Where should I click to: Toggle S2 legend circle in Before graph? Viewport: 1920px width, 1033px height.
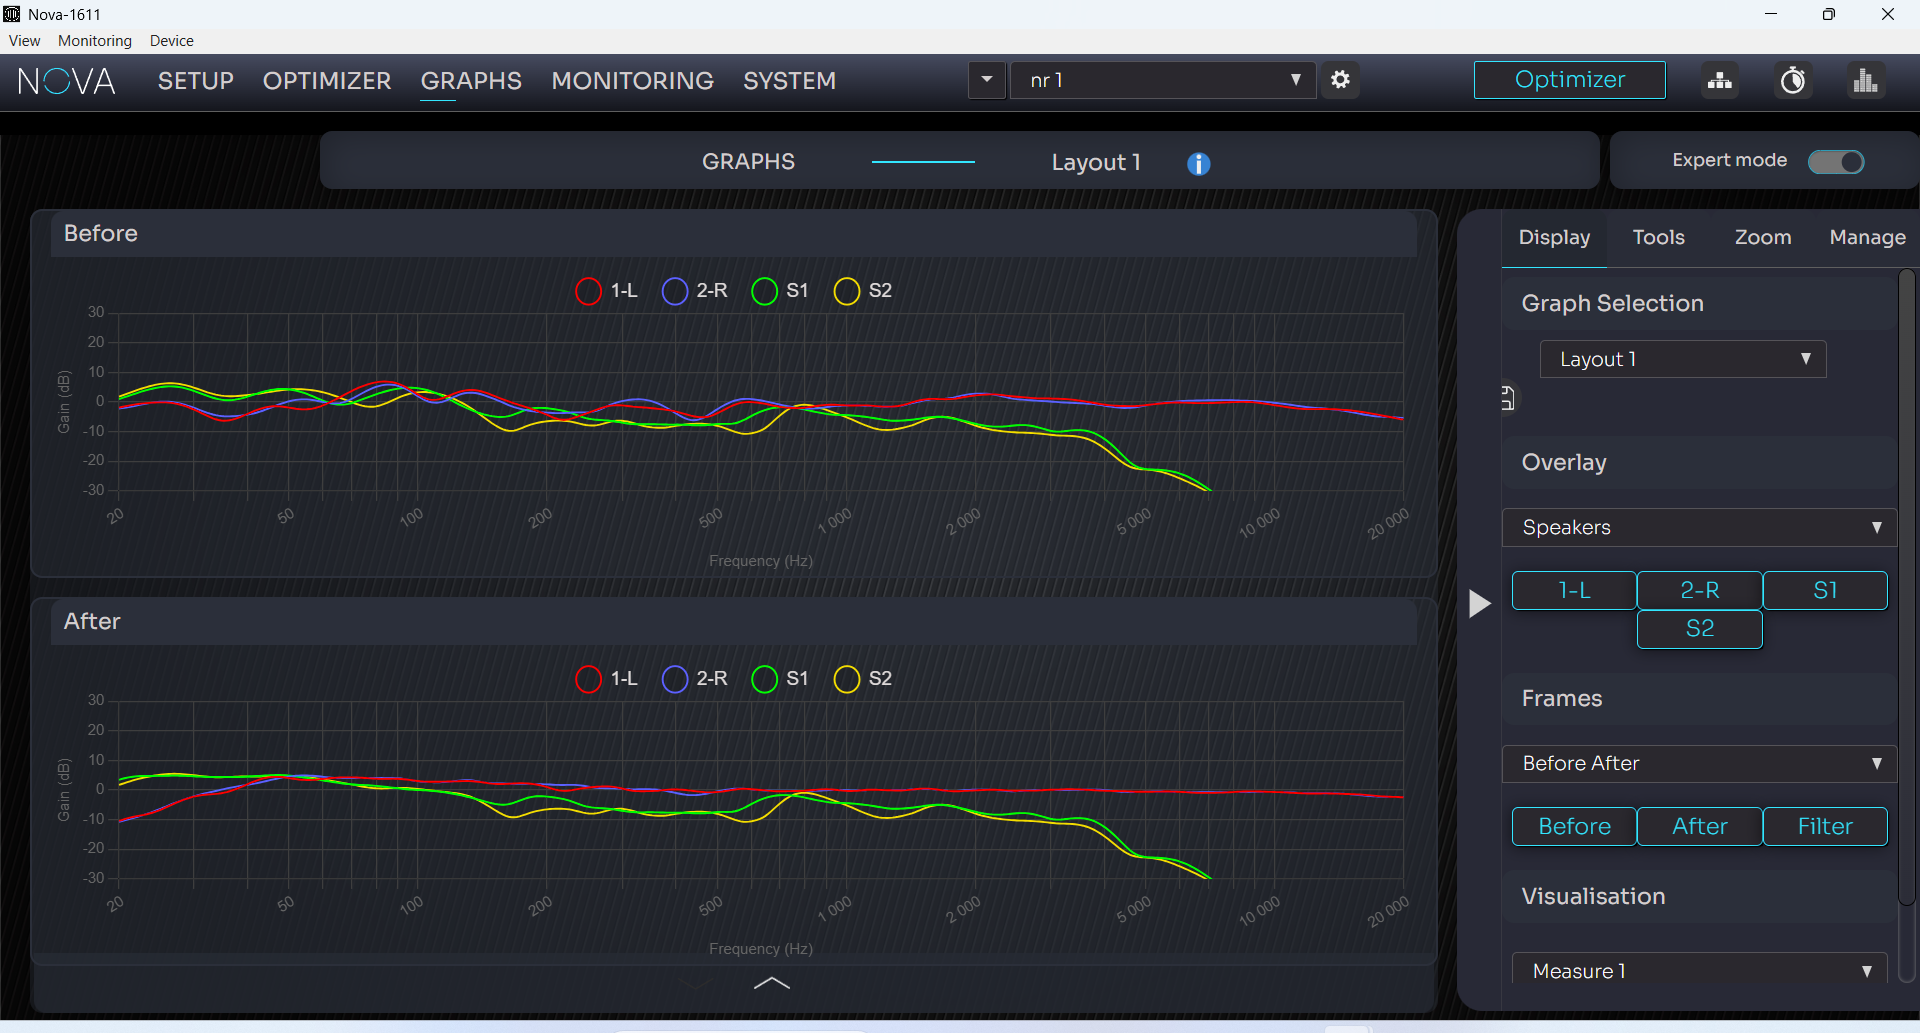click(x=847, y=291)
